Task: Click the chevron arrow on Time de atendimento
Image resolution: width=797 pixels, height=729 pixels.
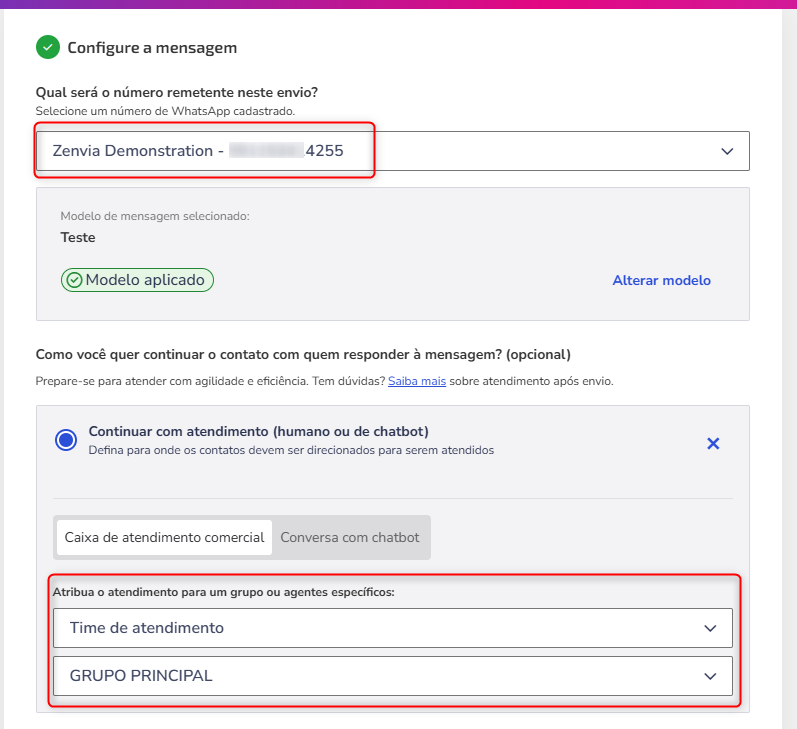Action: [710, 628]
